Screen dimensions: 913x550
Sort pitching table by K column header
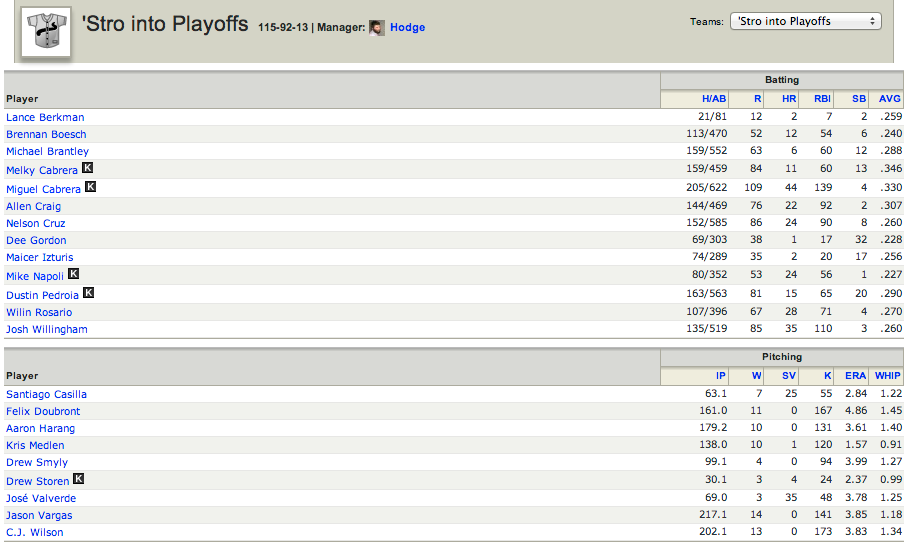pos(827,376)
